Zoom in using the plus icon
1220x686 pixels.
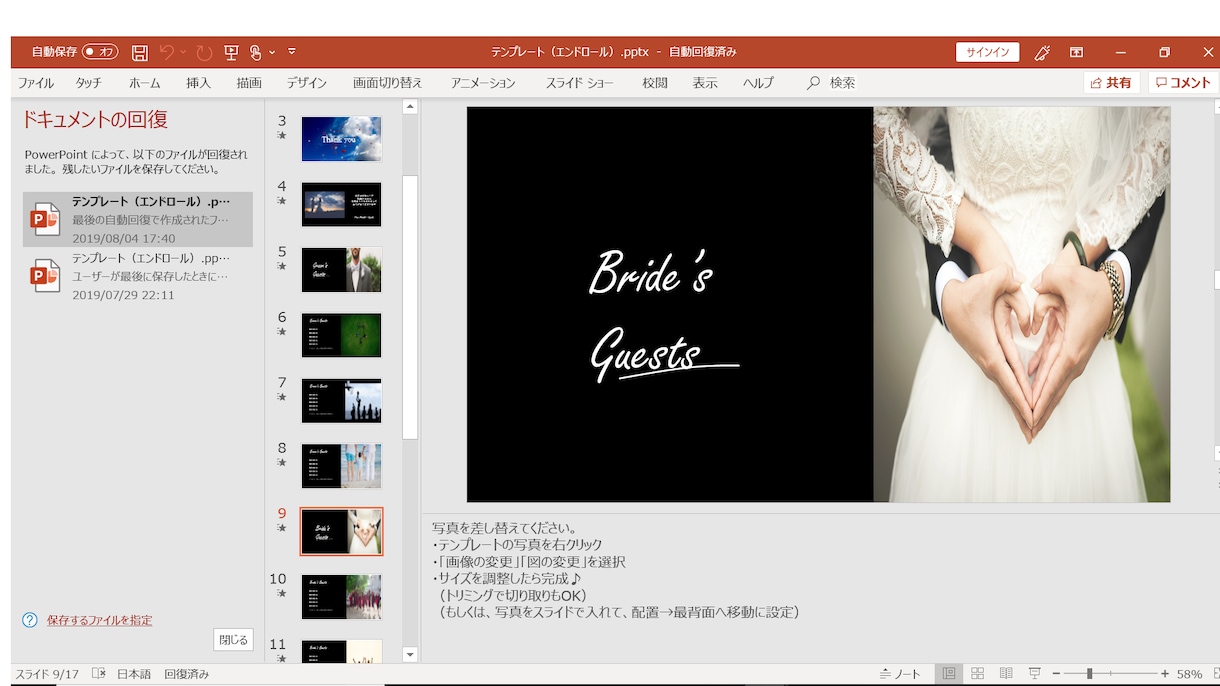pos(1165,674)
